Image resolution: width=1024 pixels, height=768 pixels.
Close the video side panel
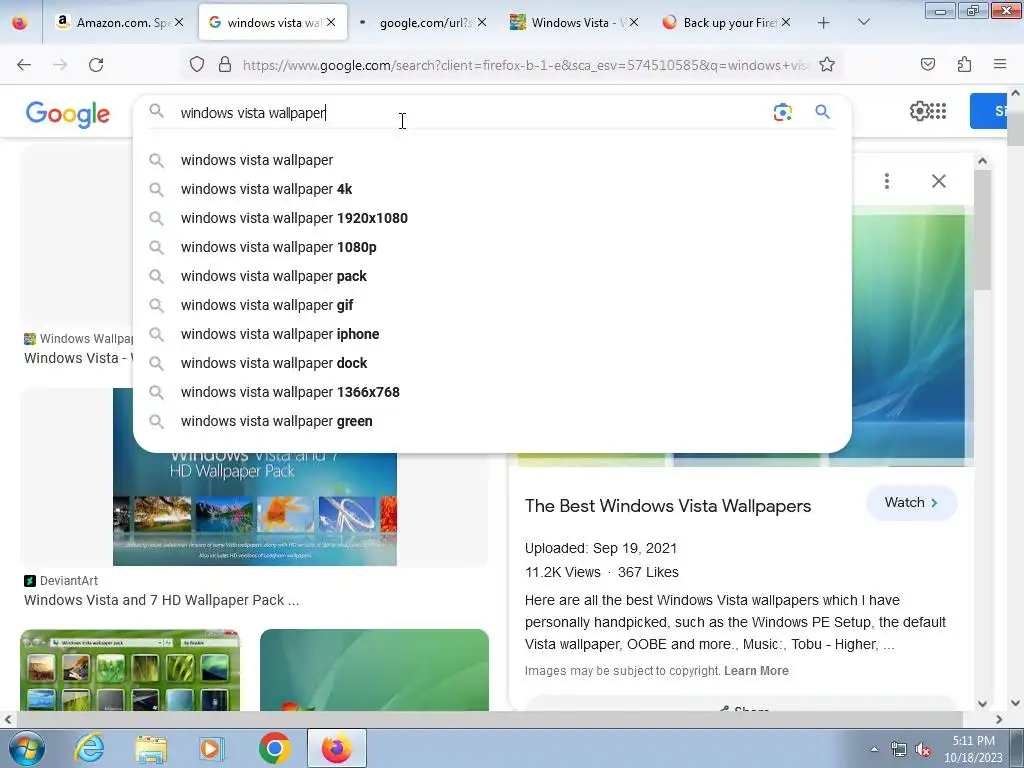click(x=938, y=181)
